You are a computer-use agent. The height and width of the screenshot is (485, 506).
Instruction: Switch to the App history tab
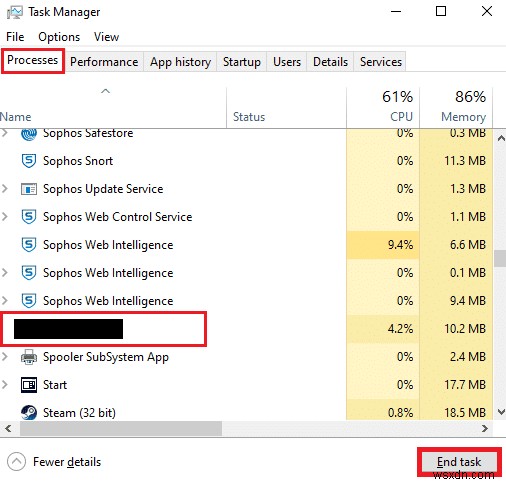(180, 62)
